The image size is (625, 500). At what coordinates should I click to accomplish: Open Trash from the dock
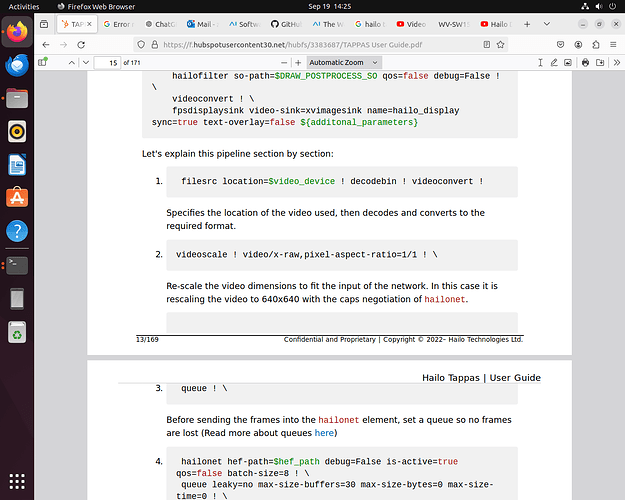point(17,333)
